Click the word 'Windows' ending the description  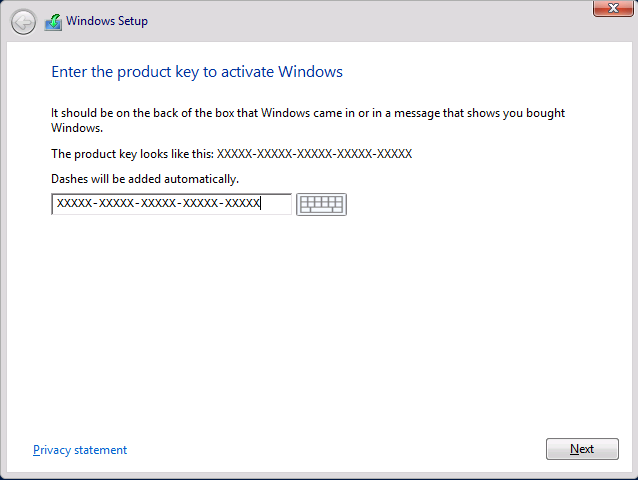coord(76,128)
